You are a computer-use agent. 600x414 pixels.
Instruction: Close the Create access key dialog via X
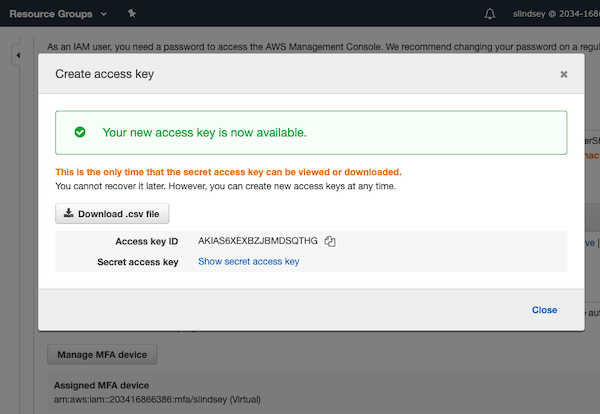pyautogui.click(x=564, y=74)
